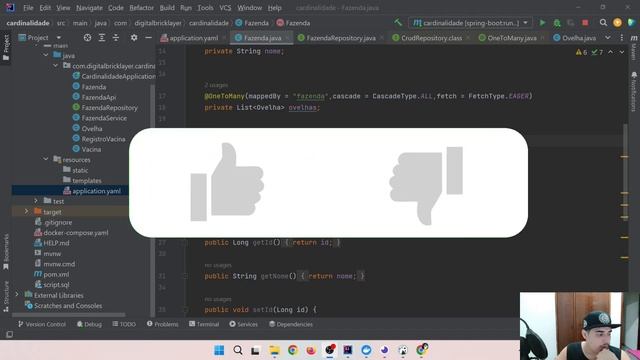The height and width of the screenshot is (360, 640).
Task: Expand the test folder
Action: point(36,201)
